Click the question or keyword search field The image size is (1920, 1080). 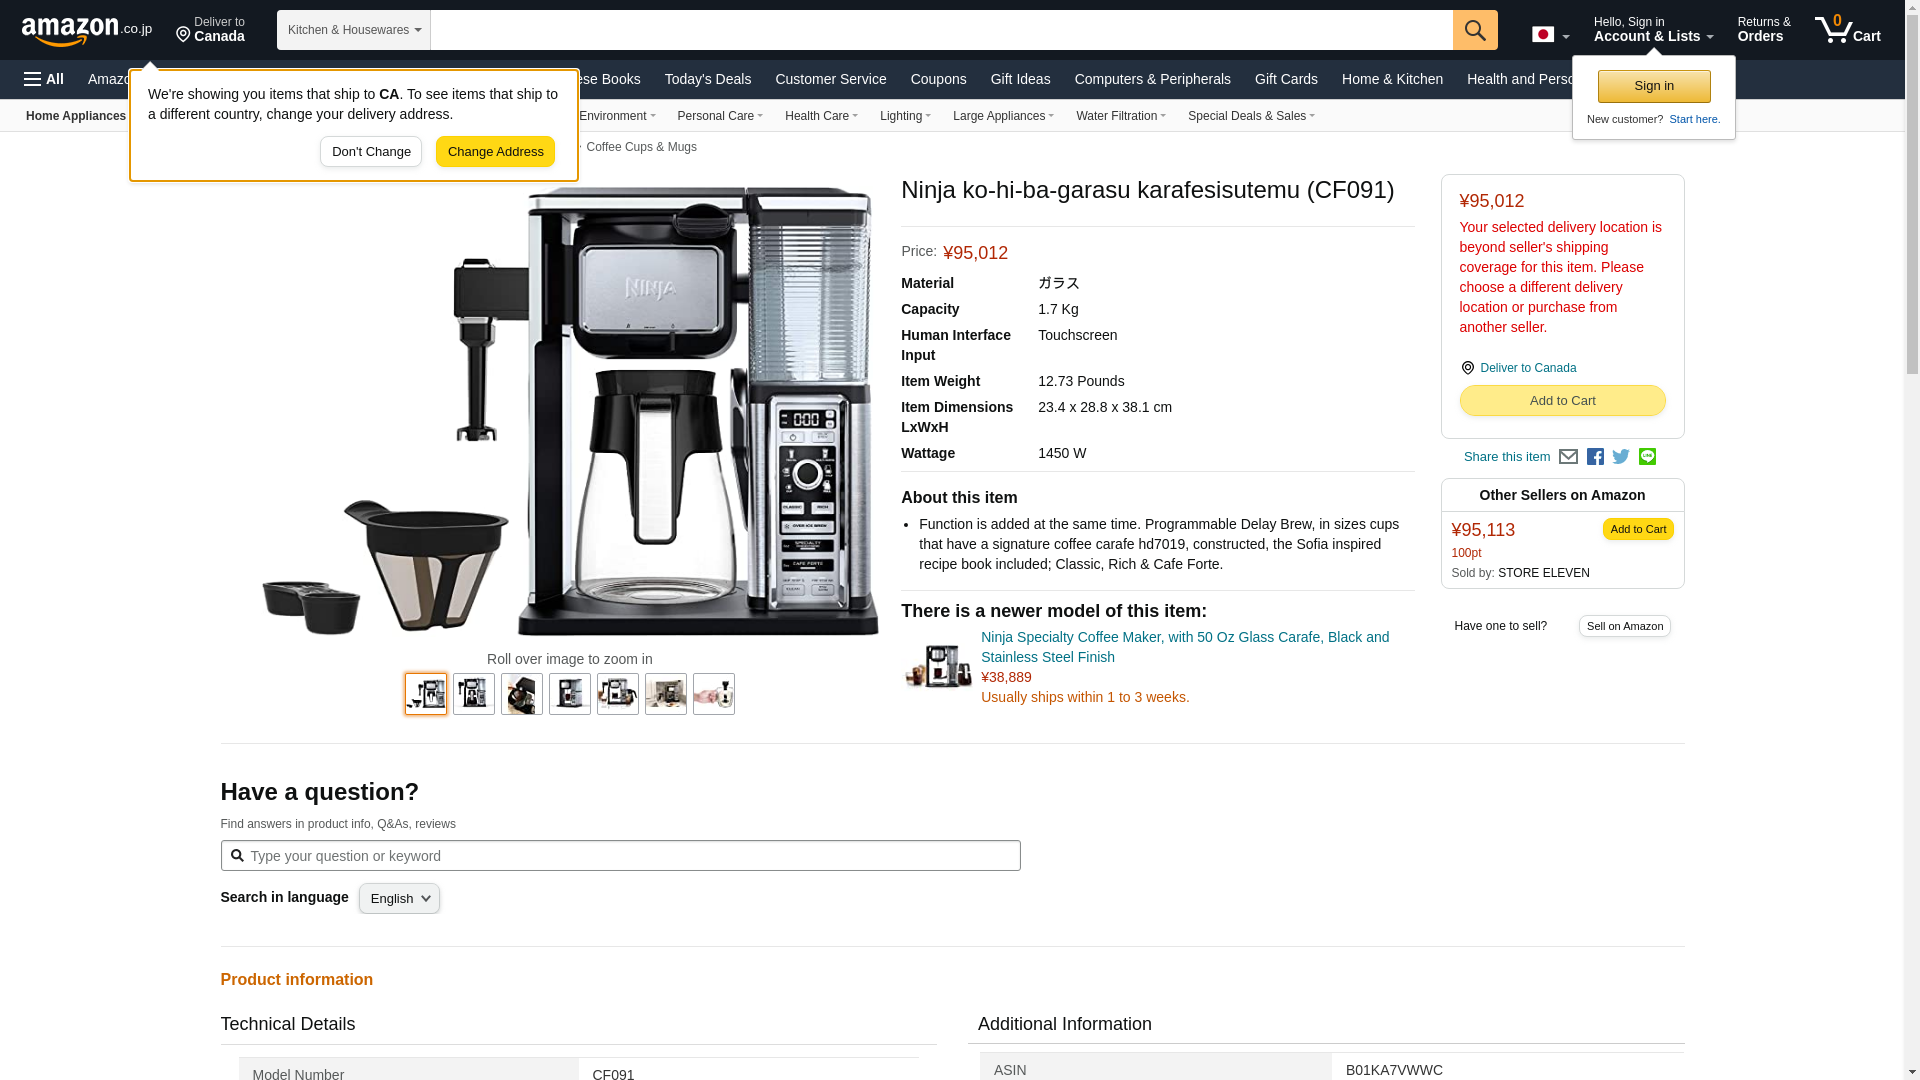click(x=620, y=856)
